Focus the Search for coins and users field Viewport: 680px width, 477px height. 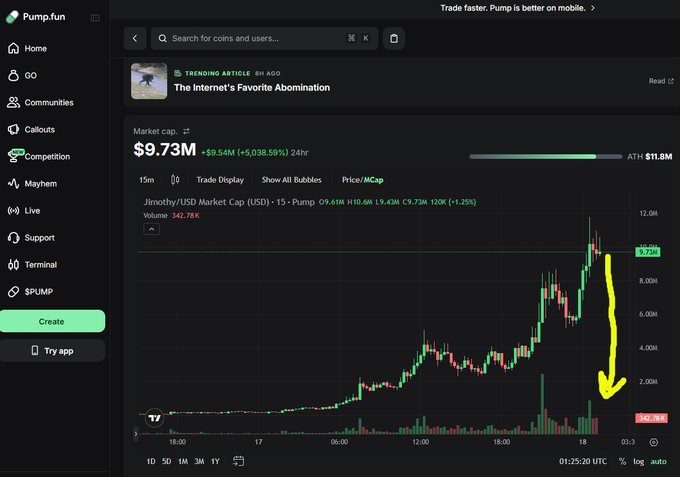(265, 38)
